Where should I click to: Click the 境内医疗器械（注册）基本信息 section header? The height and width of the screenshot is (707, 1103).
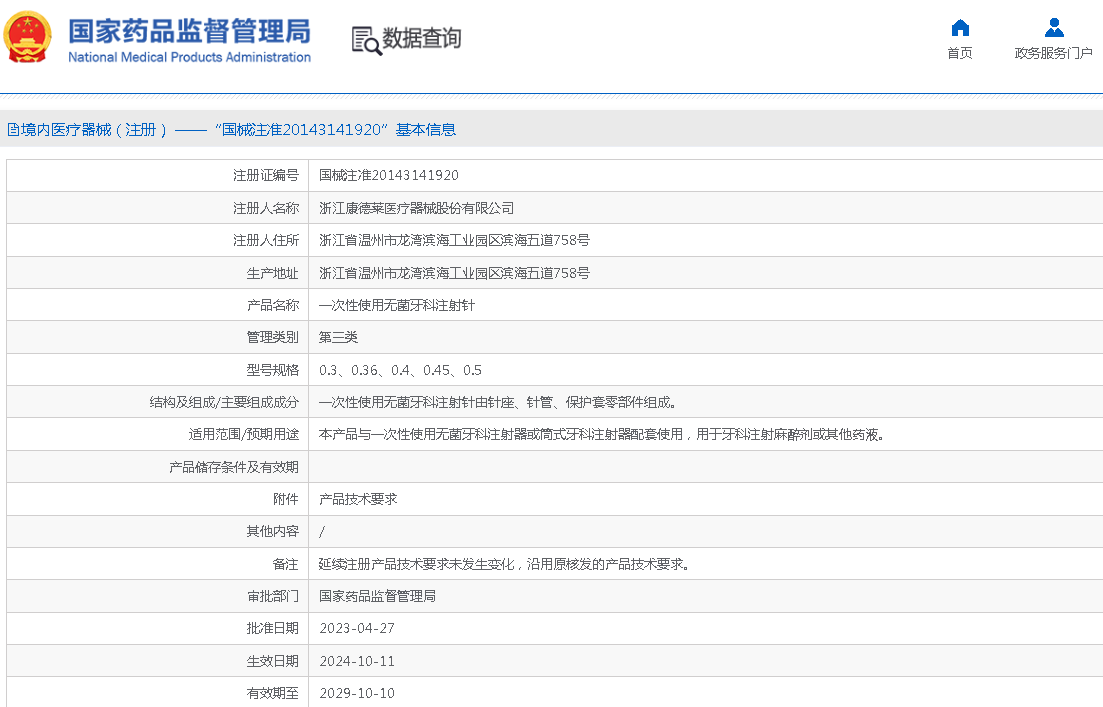pyautogui.click(x=232, y=129)
